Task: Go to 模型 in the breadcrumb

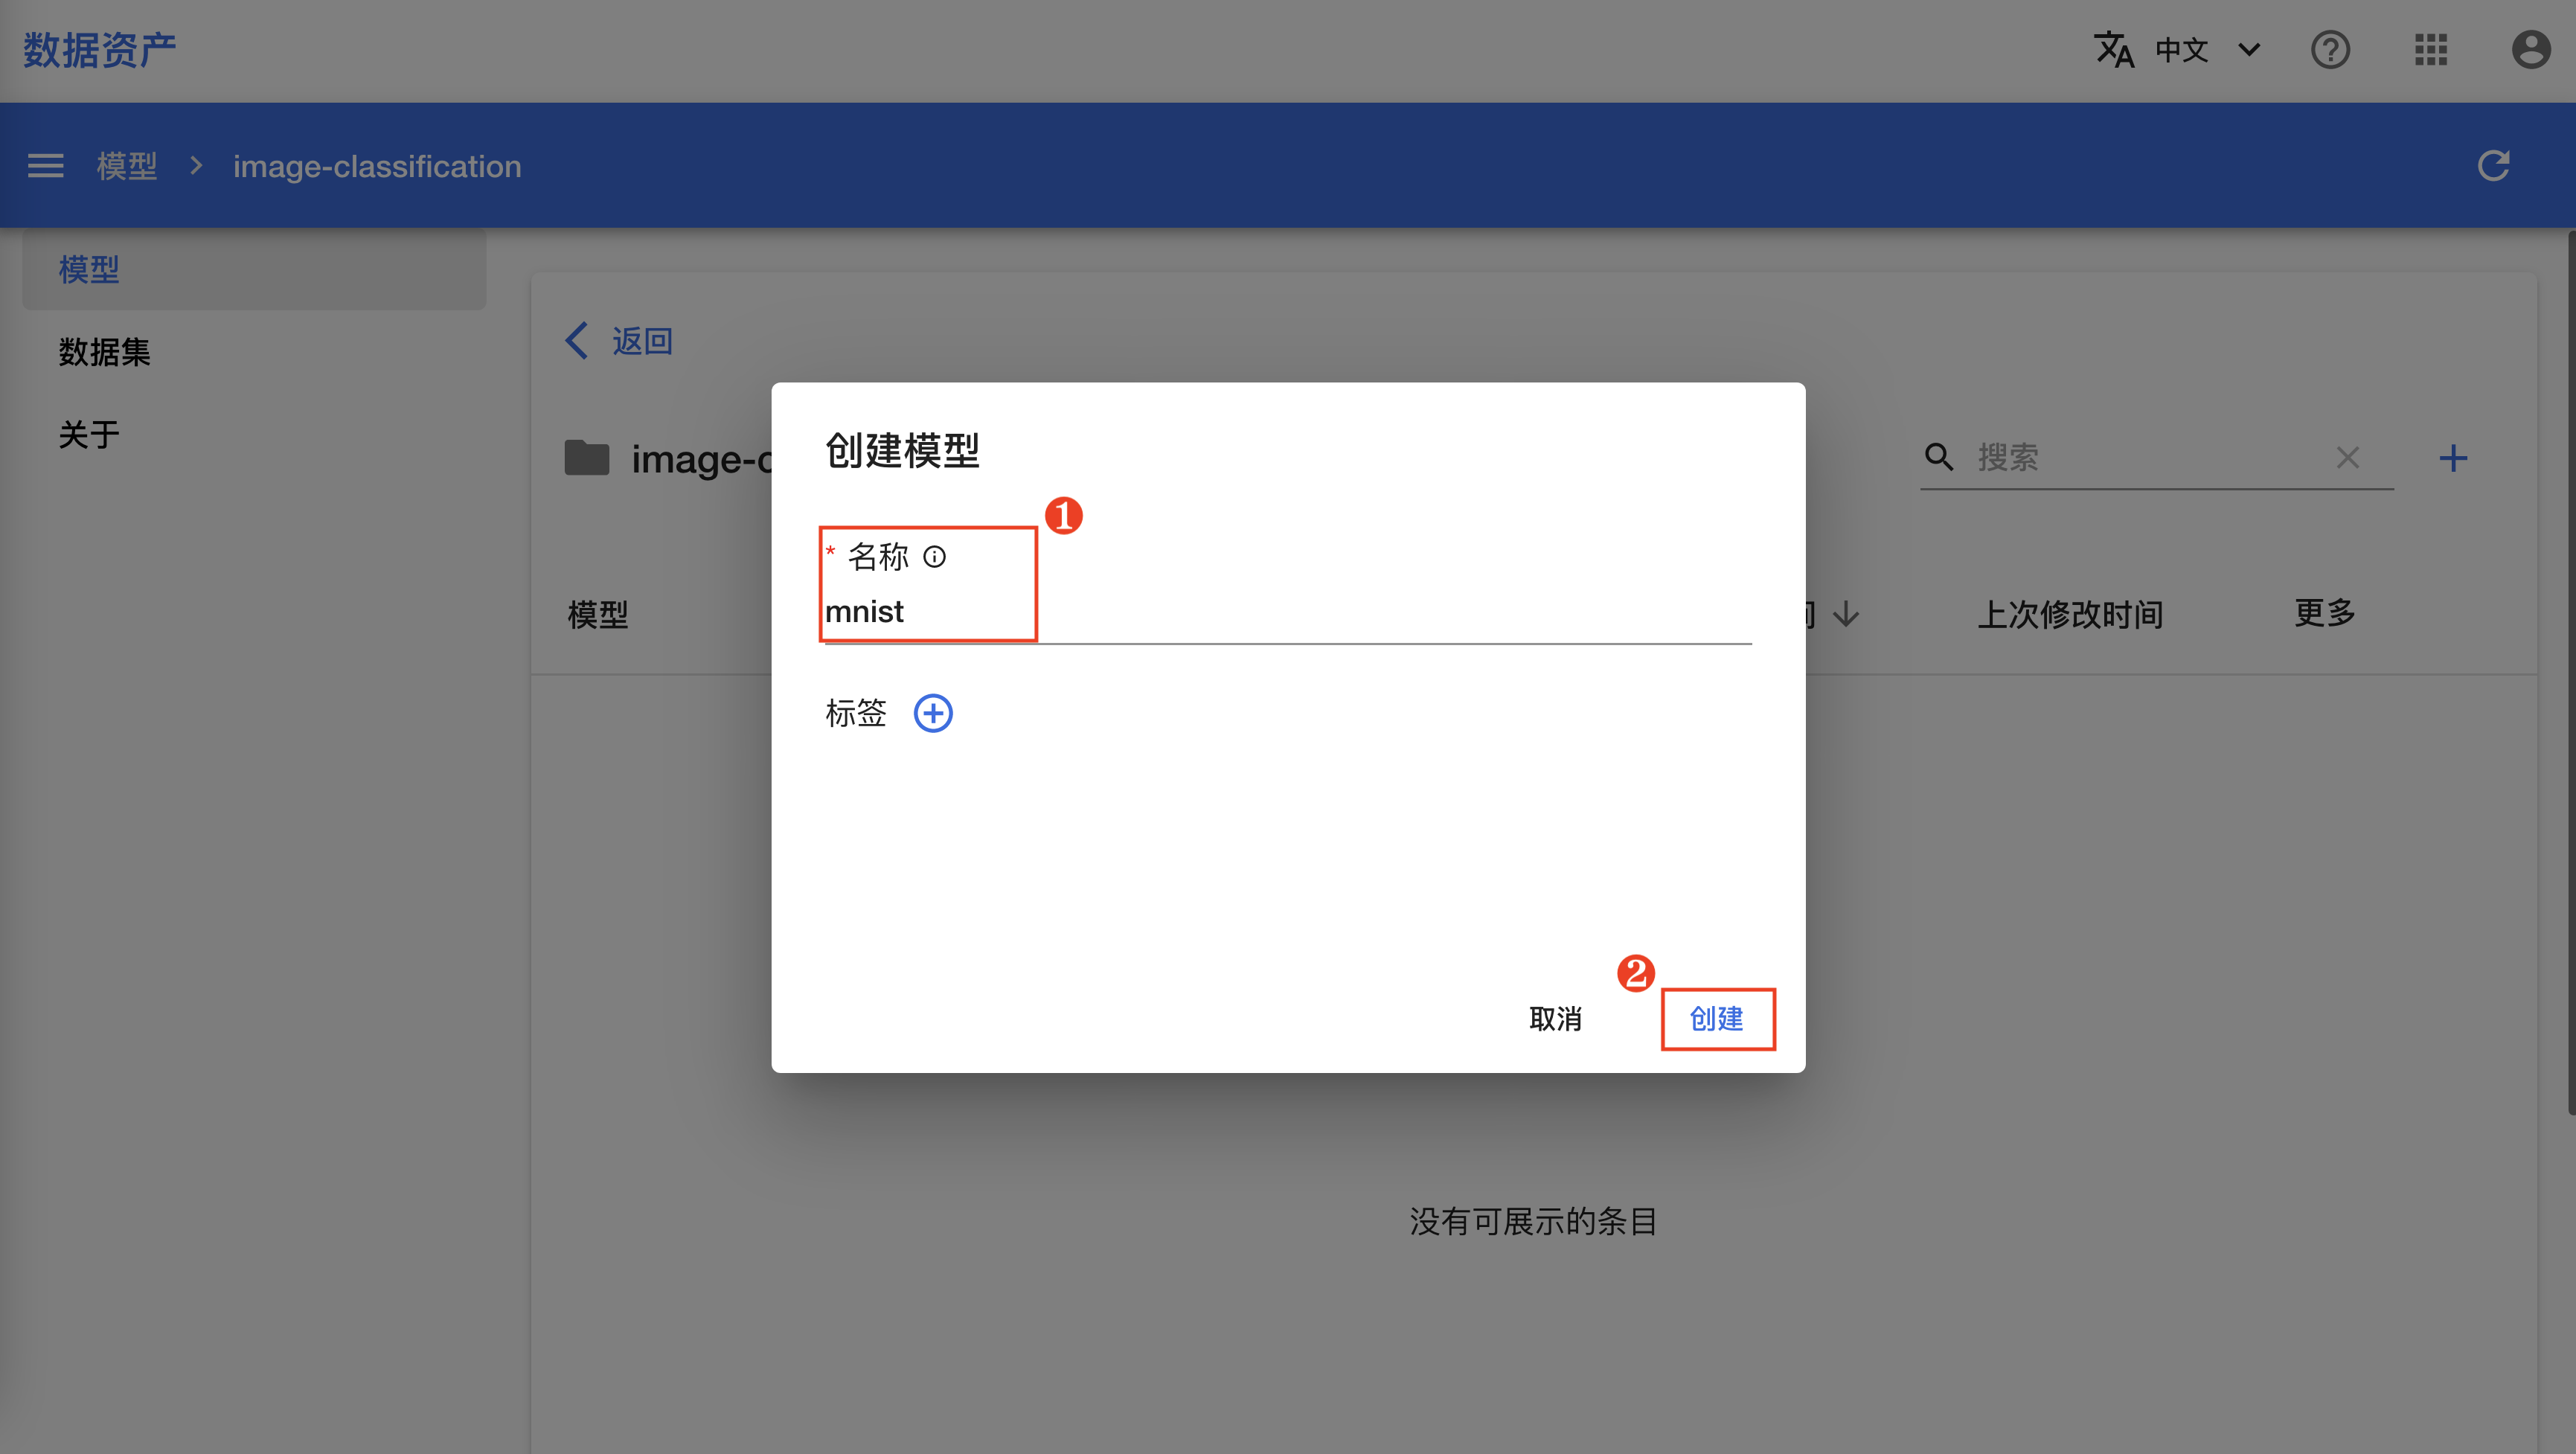Action: pos(127,166)
